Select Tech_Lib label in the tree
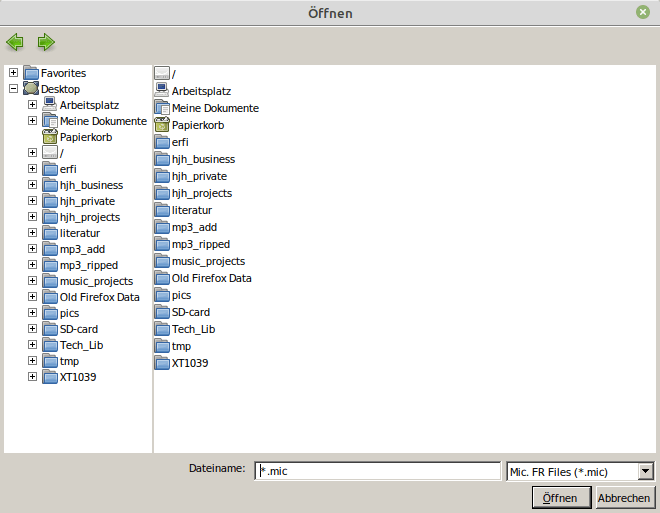 pyautogui.click(x=81, y=345)
